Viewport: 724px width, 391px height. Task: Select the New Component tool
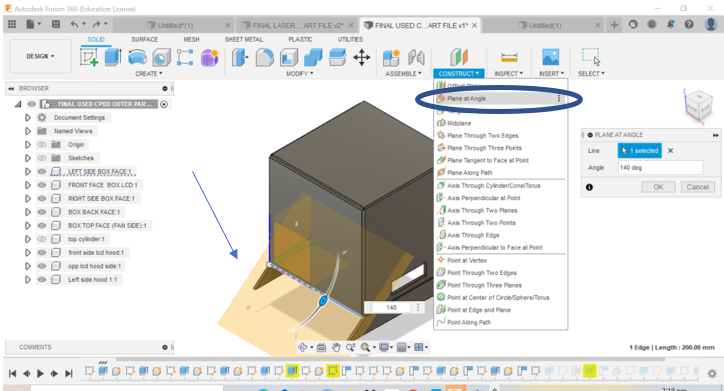[391, 58]
